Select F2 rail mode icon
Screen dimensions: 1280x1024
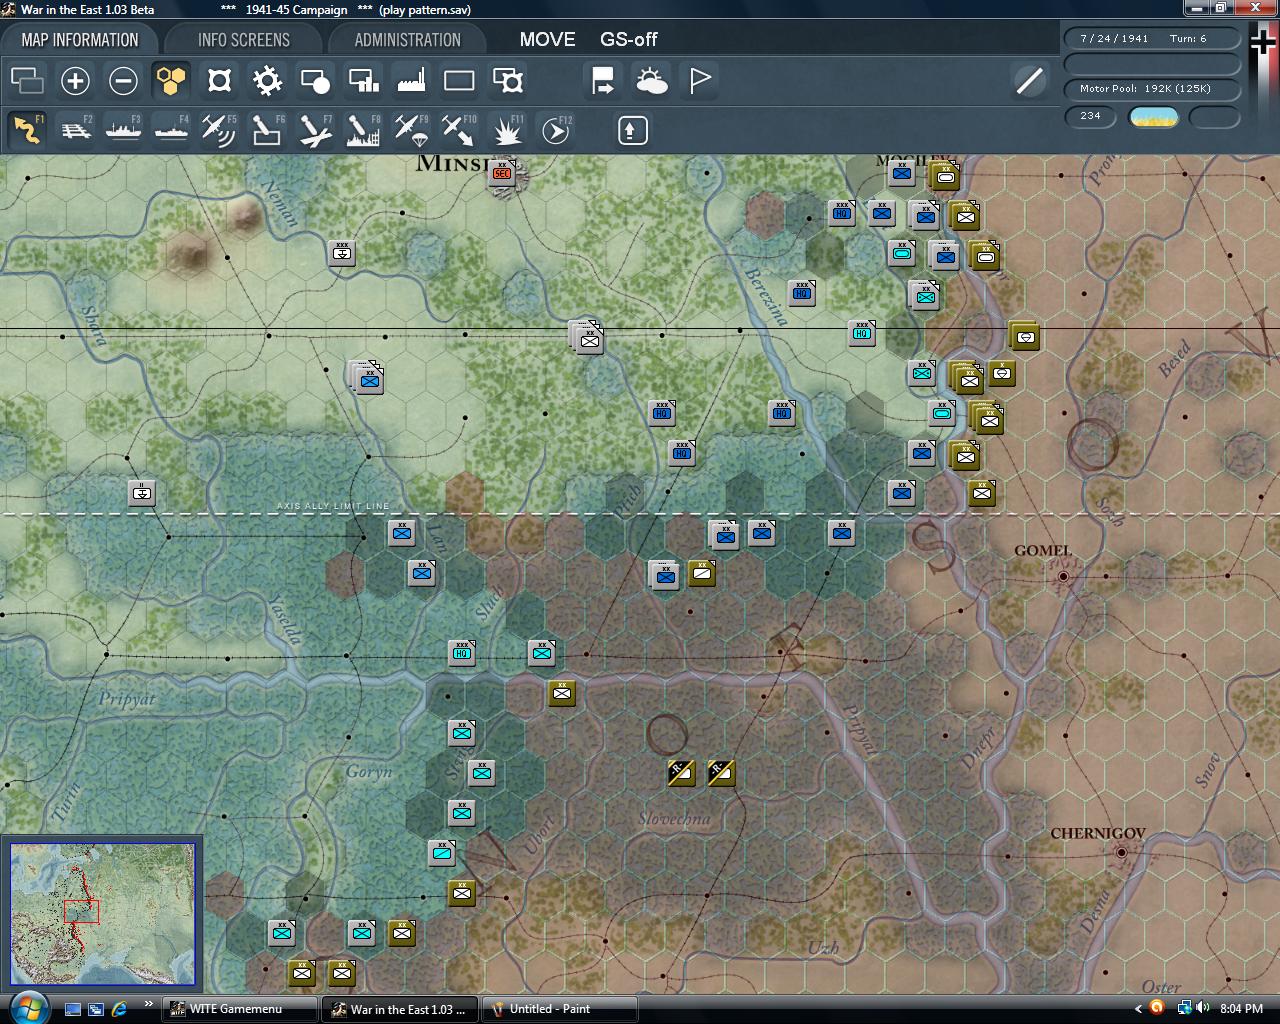coord(75,131)
